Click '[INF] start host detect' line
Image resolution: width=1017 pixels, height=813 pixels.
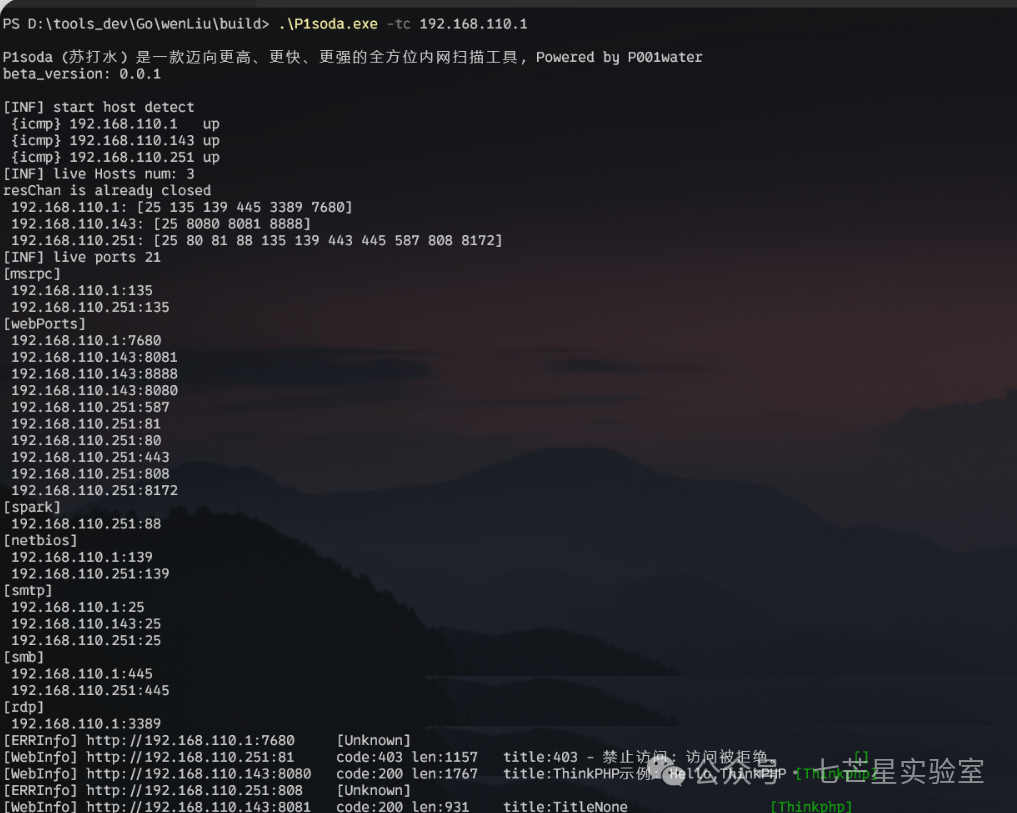click(x=99, y=107)
